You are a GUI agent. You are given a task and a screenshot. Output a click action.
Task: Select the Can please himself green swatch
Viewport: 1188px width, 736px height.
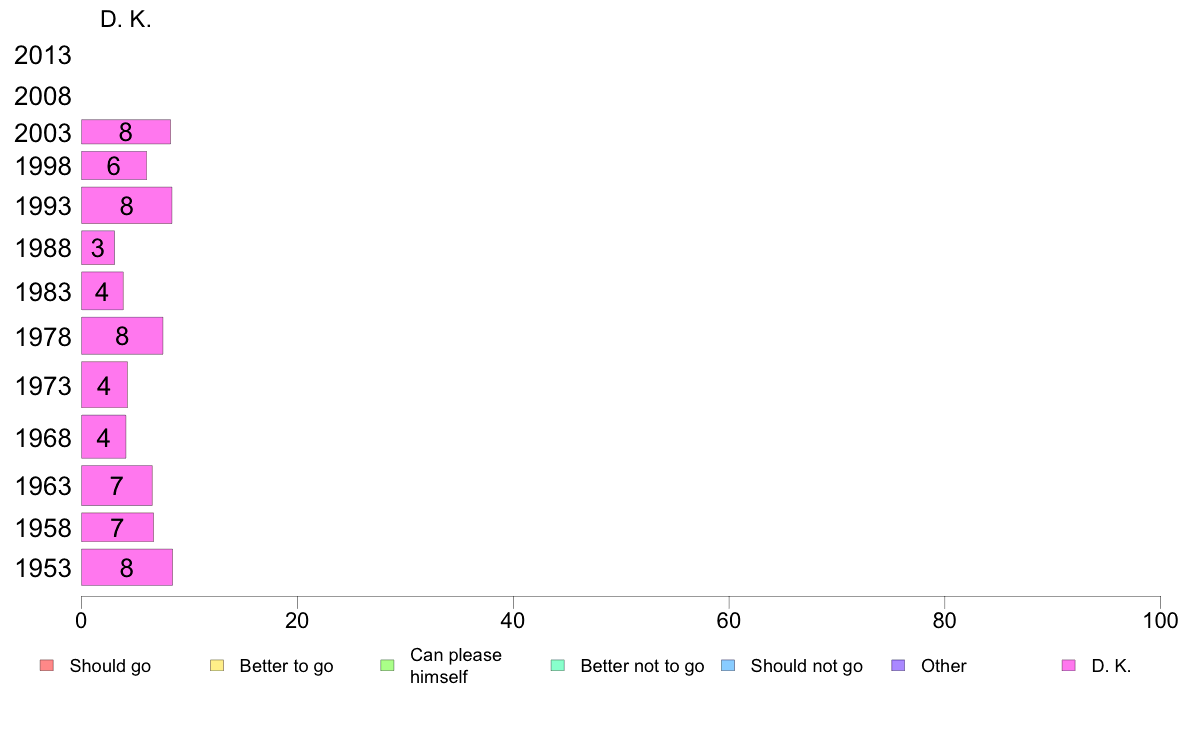pos(387,666)
